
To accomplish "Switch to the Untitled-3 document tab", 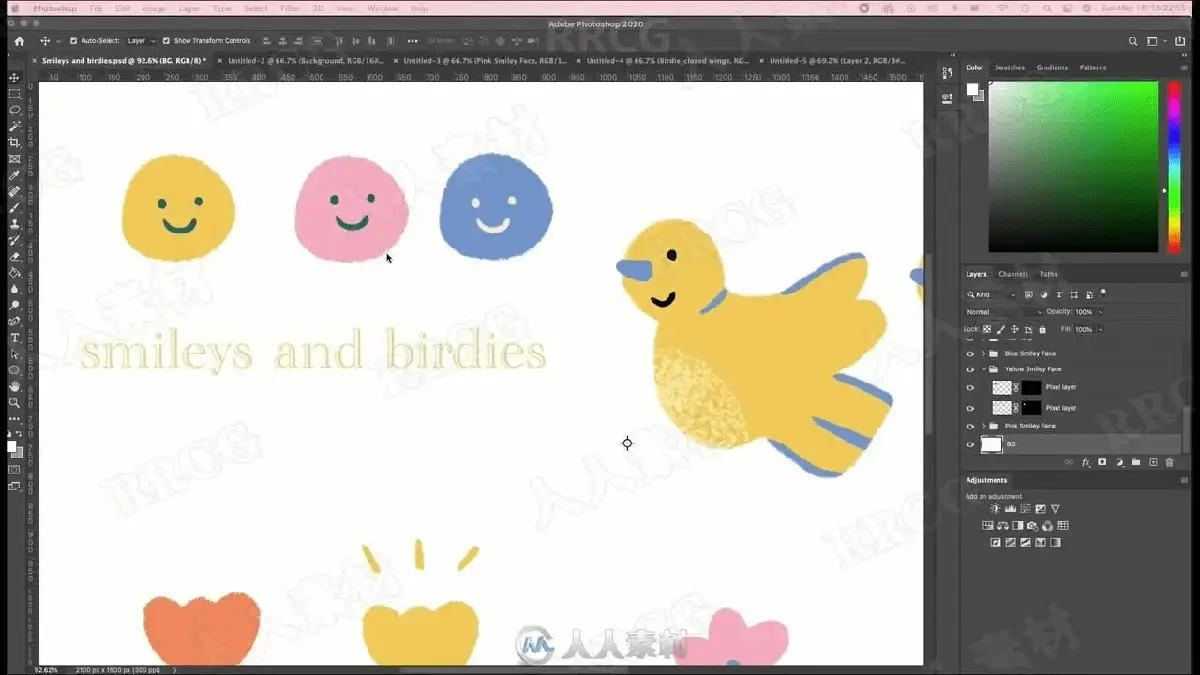I will (485, 60).
